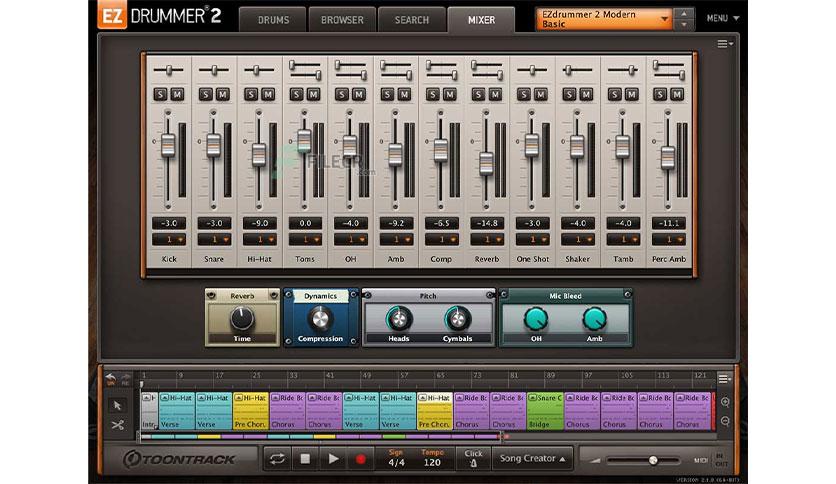The height and width of the screenshot is (484, 836).
Task: Click the Pitch Cymbals knob
Action: point(457,319)
